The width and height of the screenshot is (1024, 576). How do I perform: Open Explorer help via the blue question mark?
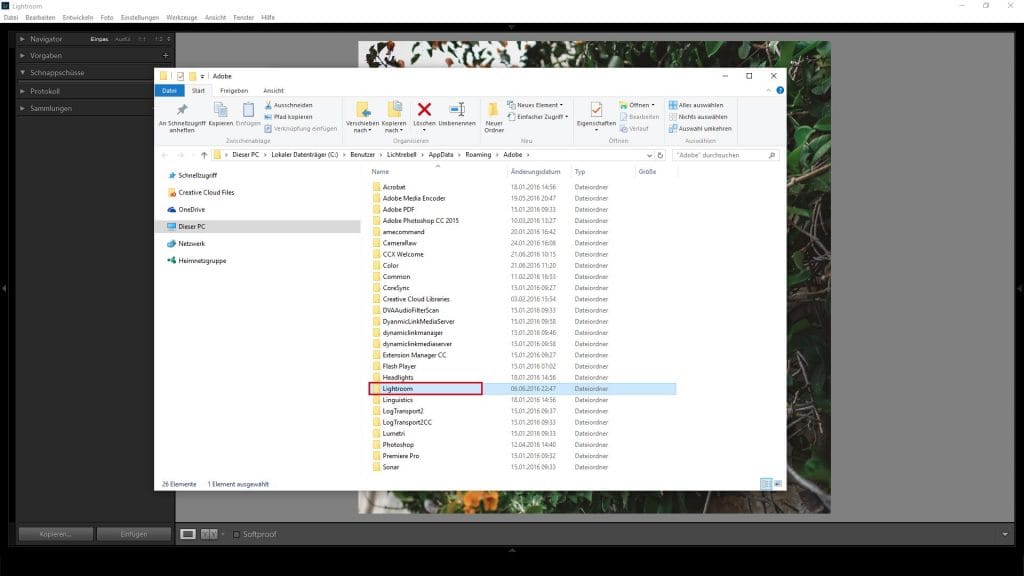[780, 90]
